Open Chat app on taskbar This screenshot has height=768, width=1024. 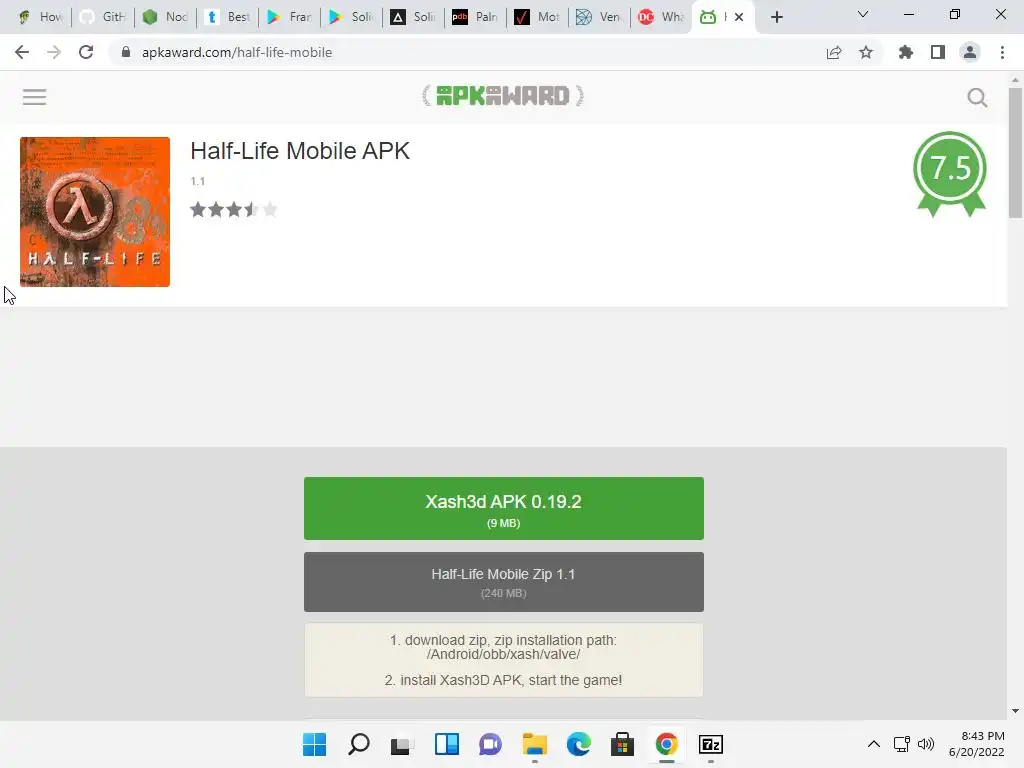(490, 744)
